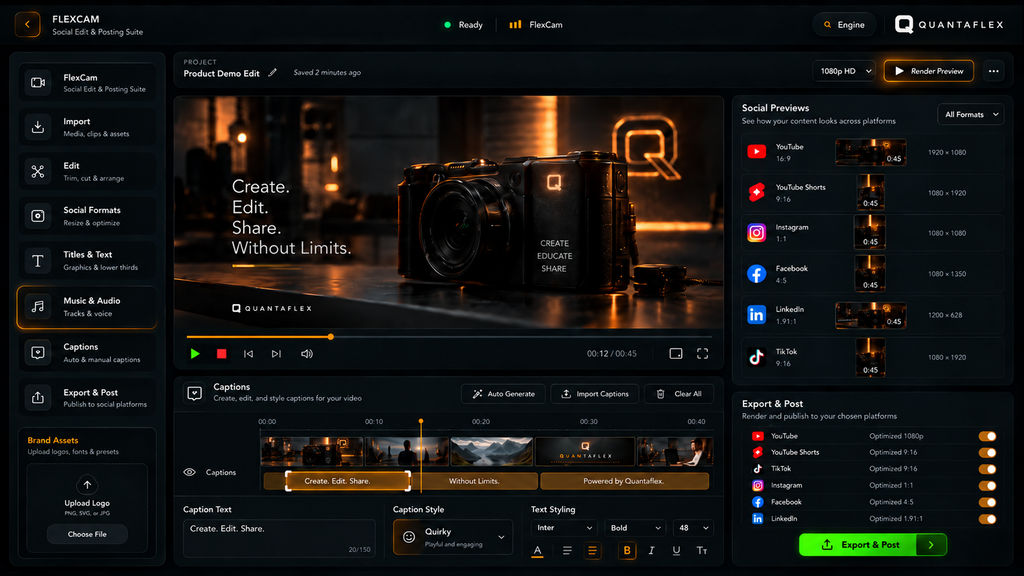Toggle bold text styling
Image resolution: width=1024 pixels, height=576 pixels.
click(x=627, y=551)
